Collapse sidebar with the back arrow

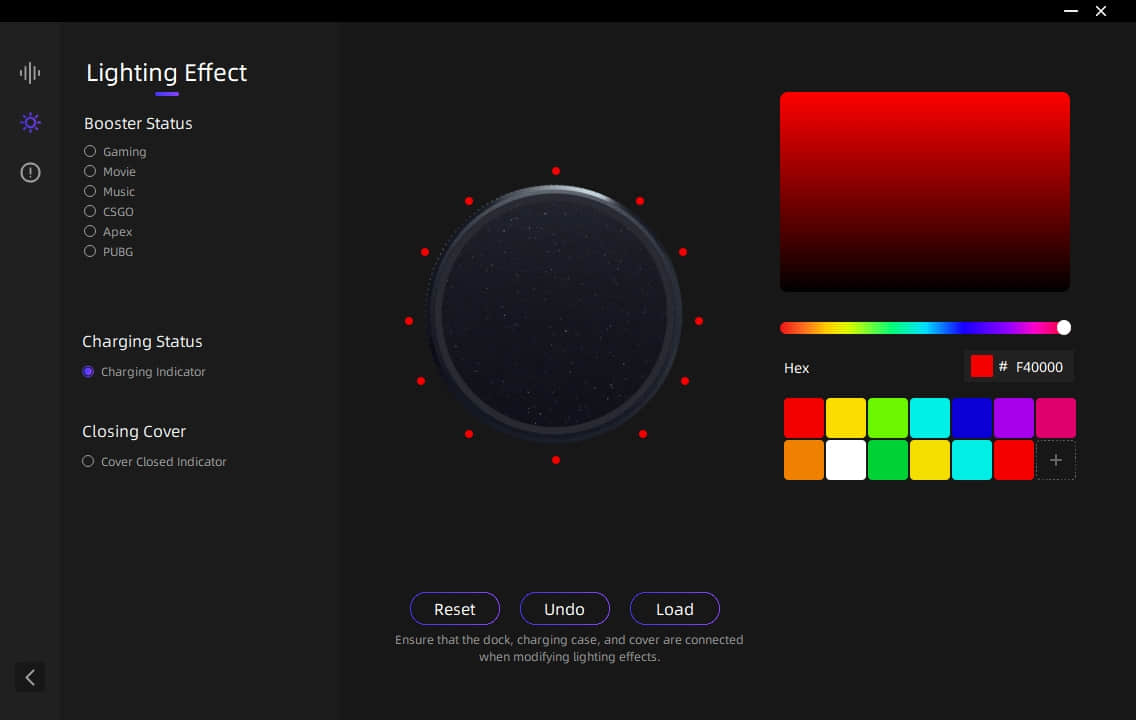tap(30, 677)
